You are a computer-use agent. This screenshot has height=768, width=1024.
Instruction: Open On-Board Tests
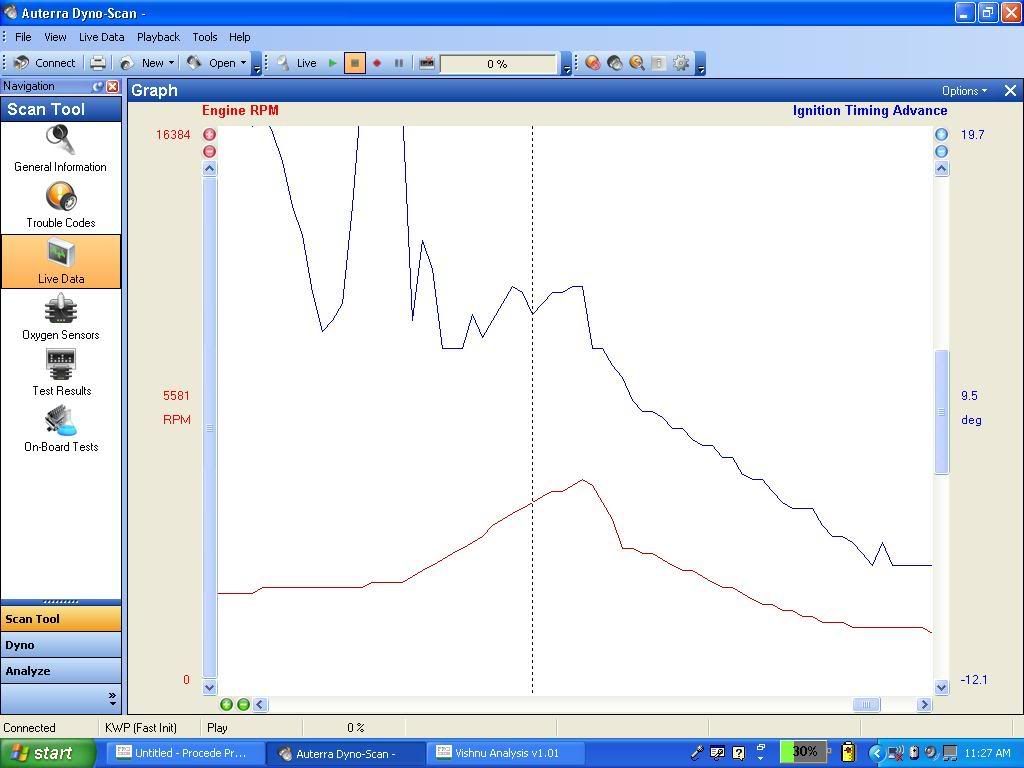click(x=60, y=430)
